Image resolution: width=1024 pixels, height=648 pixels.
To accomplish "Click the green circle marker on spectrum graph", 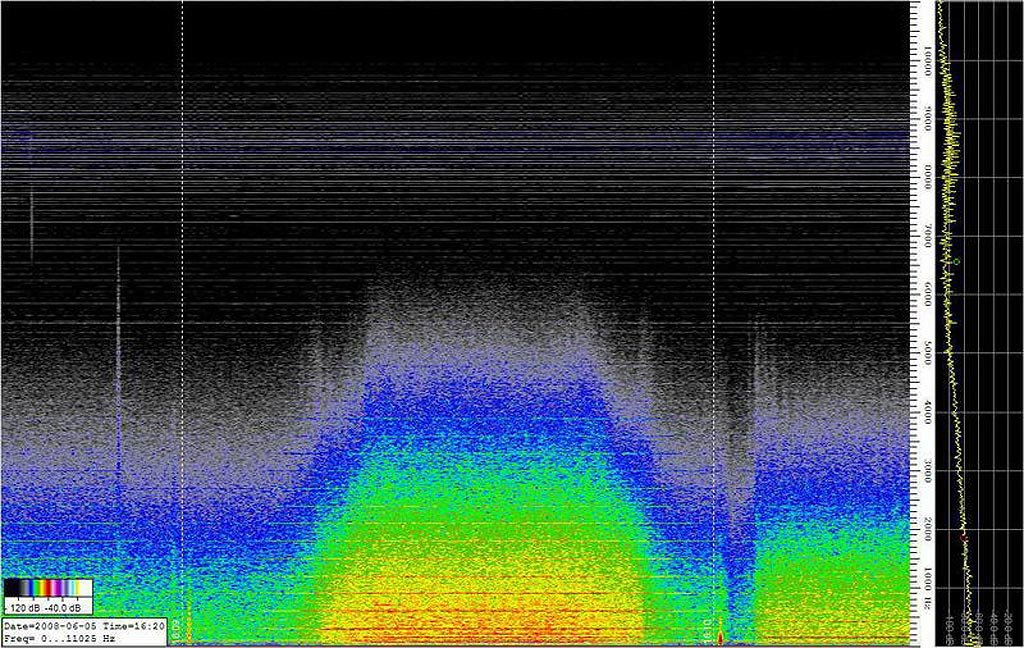I will 956,262.
